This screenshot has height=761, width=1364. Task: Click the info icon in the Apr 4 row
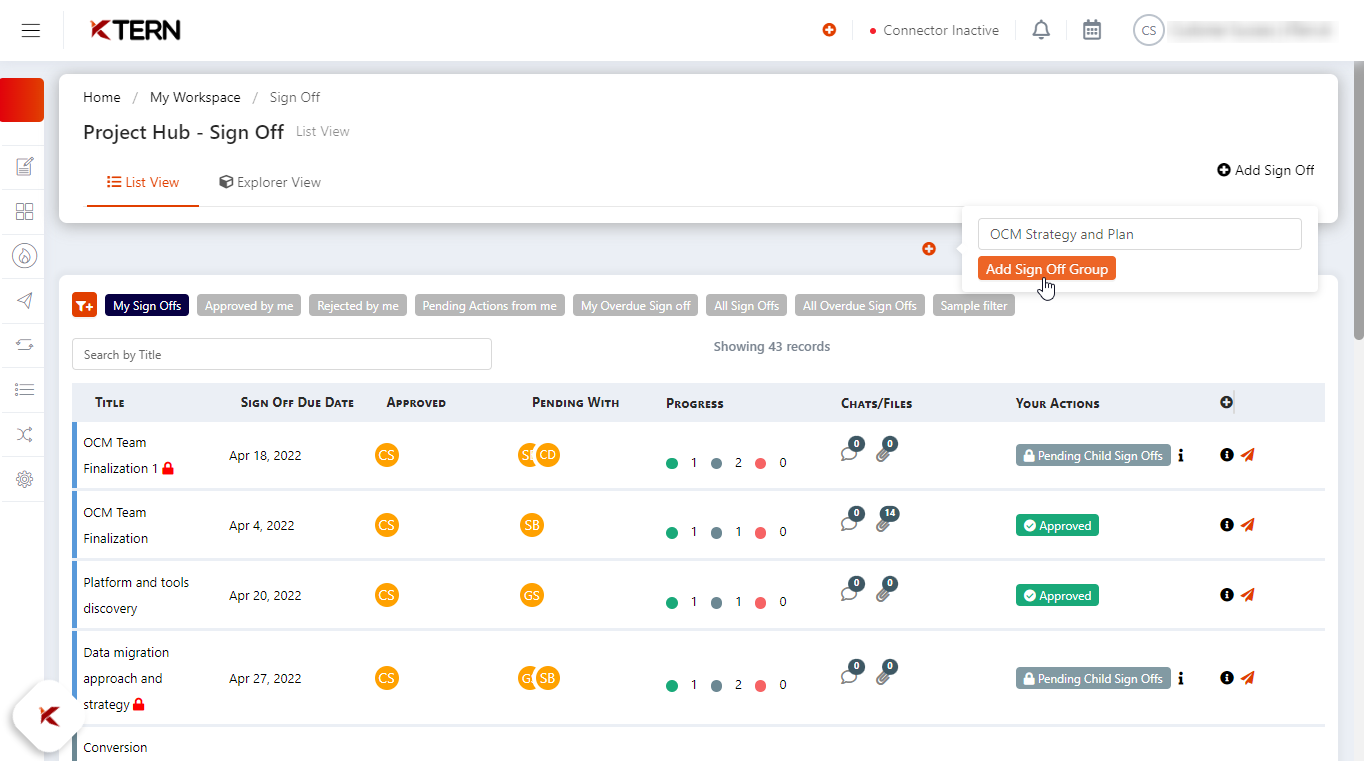pos(1227,525)
